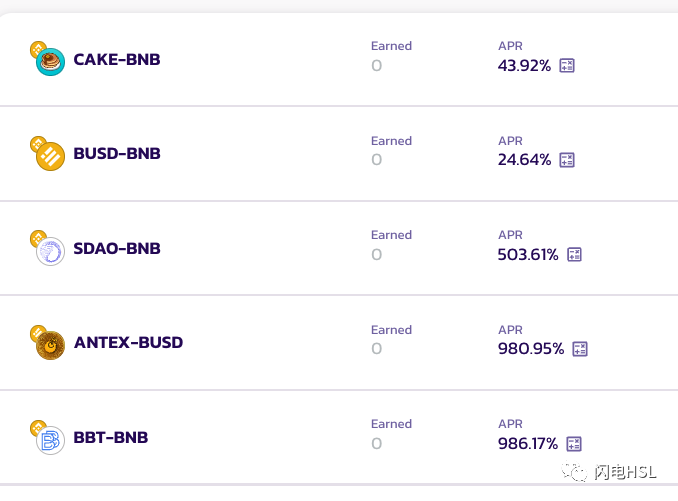Viewport: 678px width, 501px height.
Task: Click the BBT-BNB token pair icon
Action: tap(48, 437)
